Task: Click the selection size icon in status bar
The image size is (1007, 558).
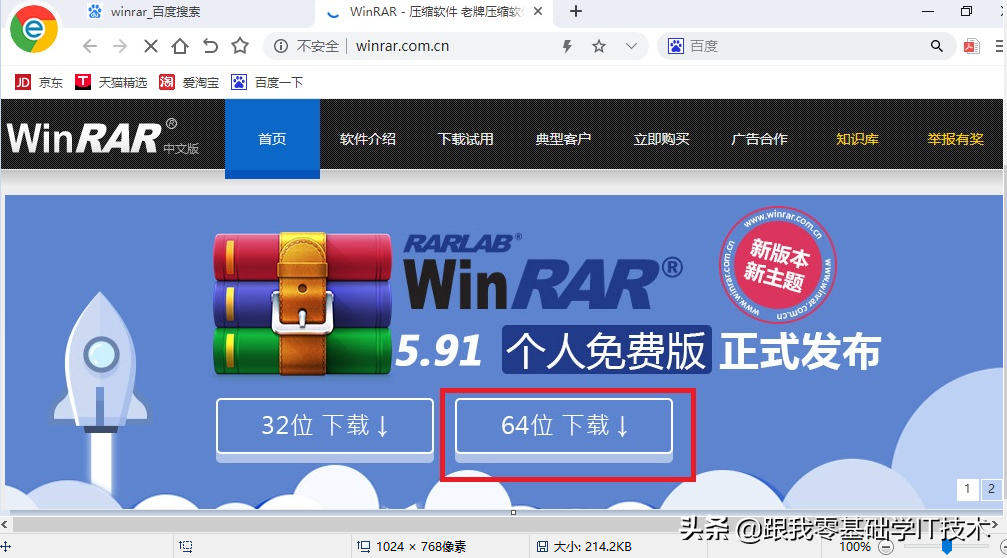Action: pos(186,547)
